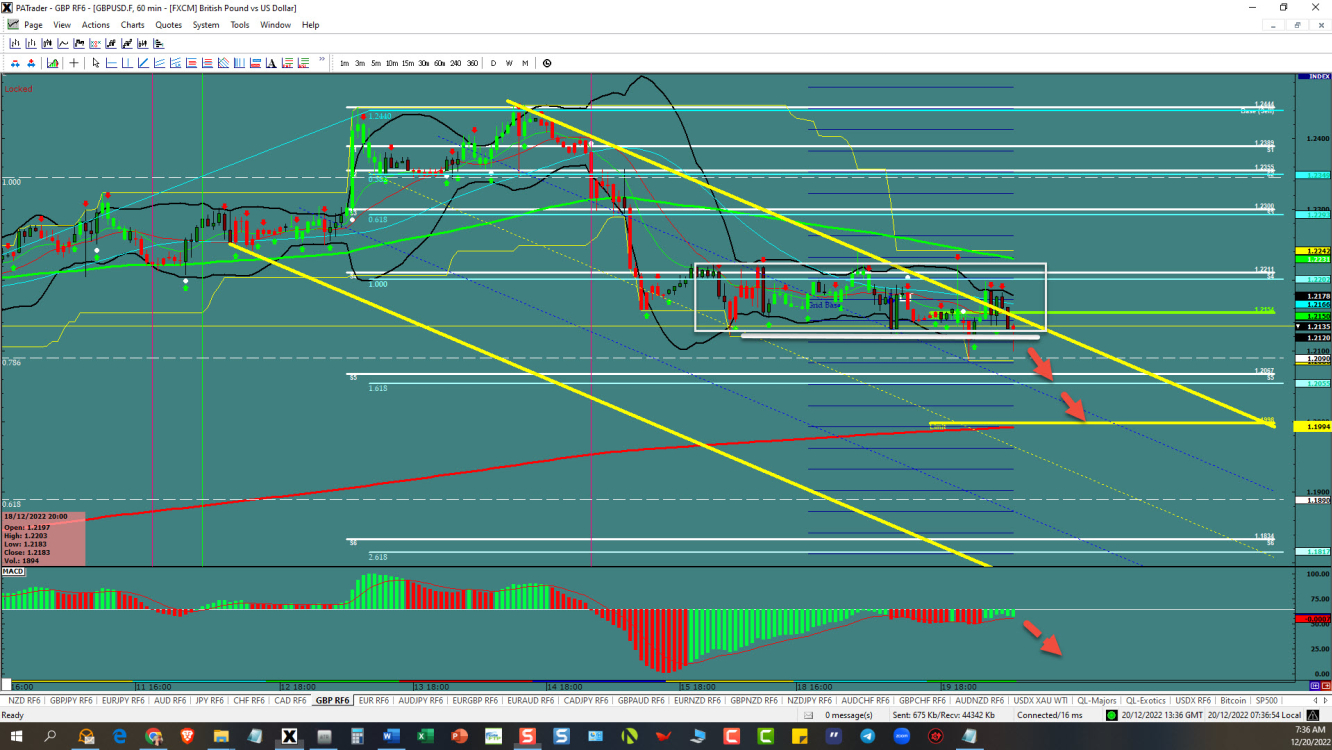1332x750 pixels.
Task: Open the QL-Majors tab
Action: click(1097, 700)
